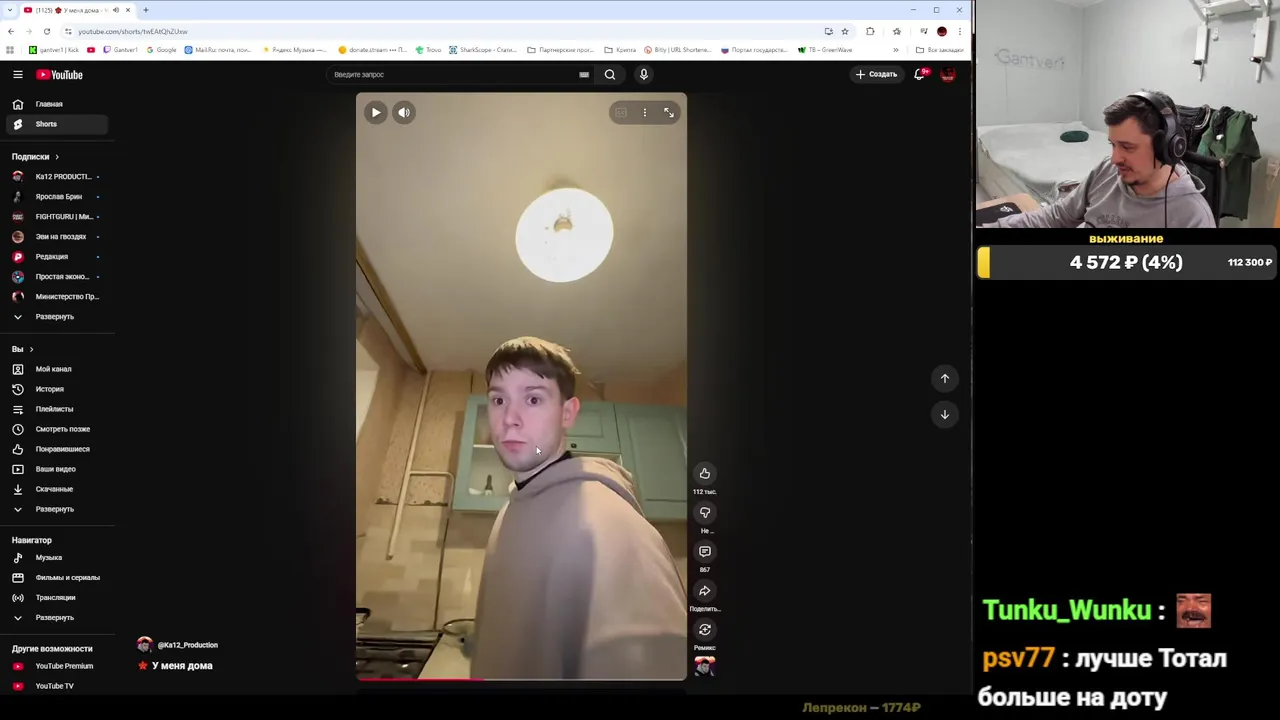Show more bookmarks chevron
Screen dimensions: 1280x720
(896, 50)
